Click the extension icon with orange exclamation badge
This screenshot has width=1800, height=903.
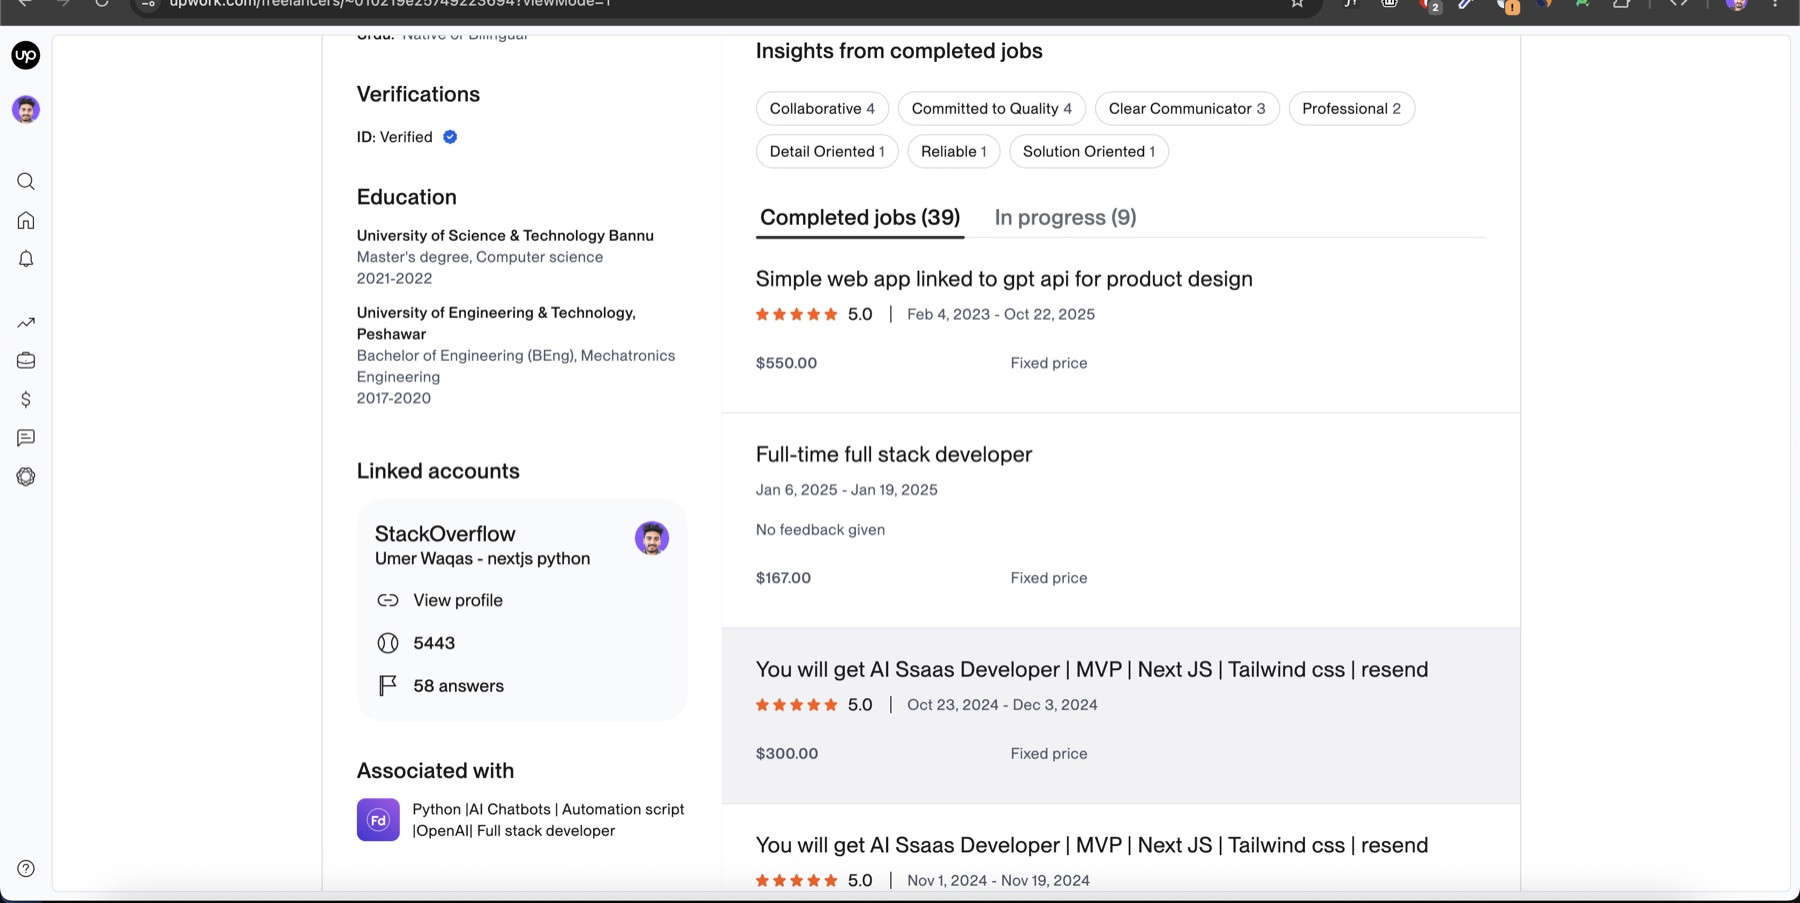click(x=1508, y=5)
